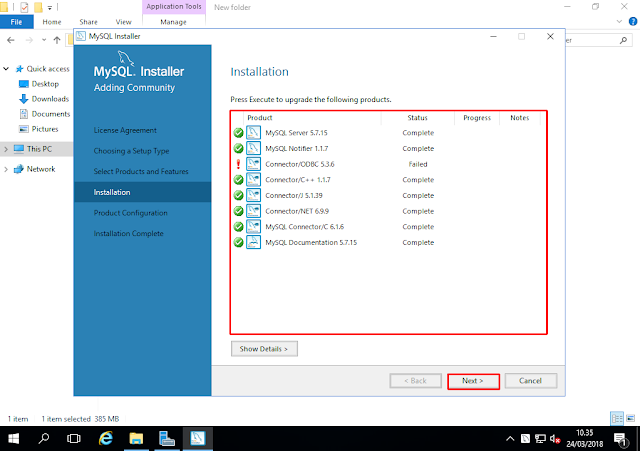Click the MySQL Connector/C 6.1.6 product icon

(253, 227)
